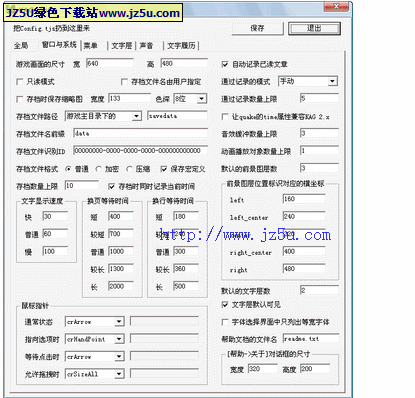Click 音效缓冲数量上限 field
Viewport: 415px width, 398px height.
tap(319, 133)
